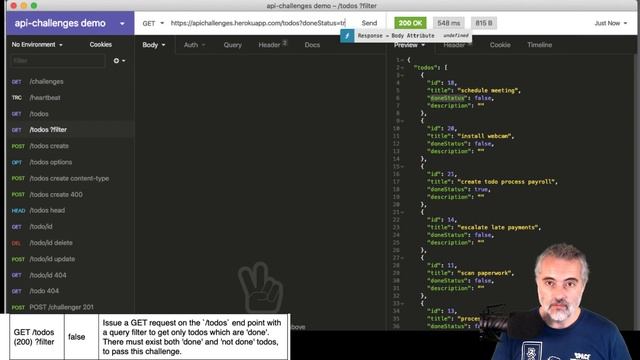Select the /todo 404 request
This screenshot has height=360, width=640.
click(70, 291)
